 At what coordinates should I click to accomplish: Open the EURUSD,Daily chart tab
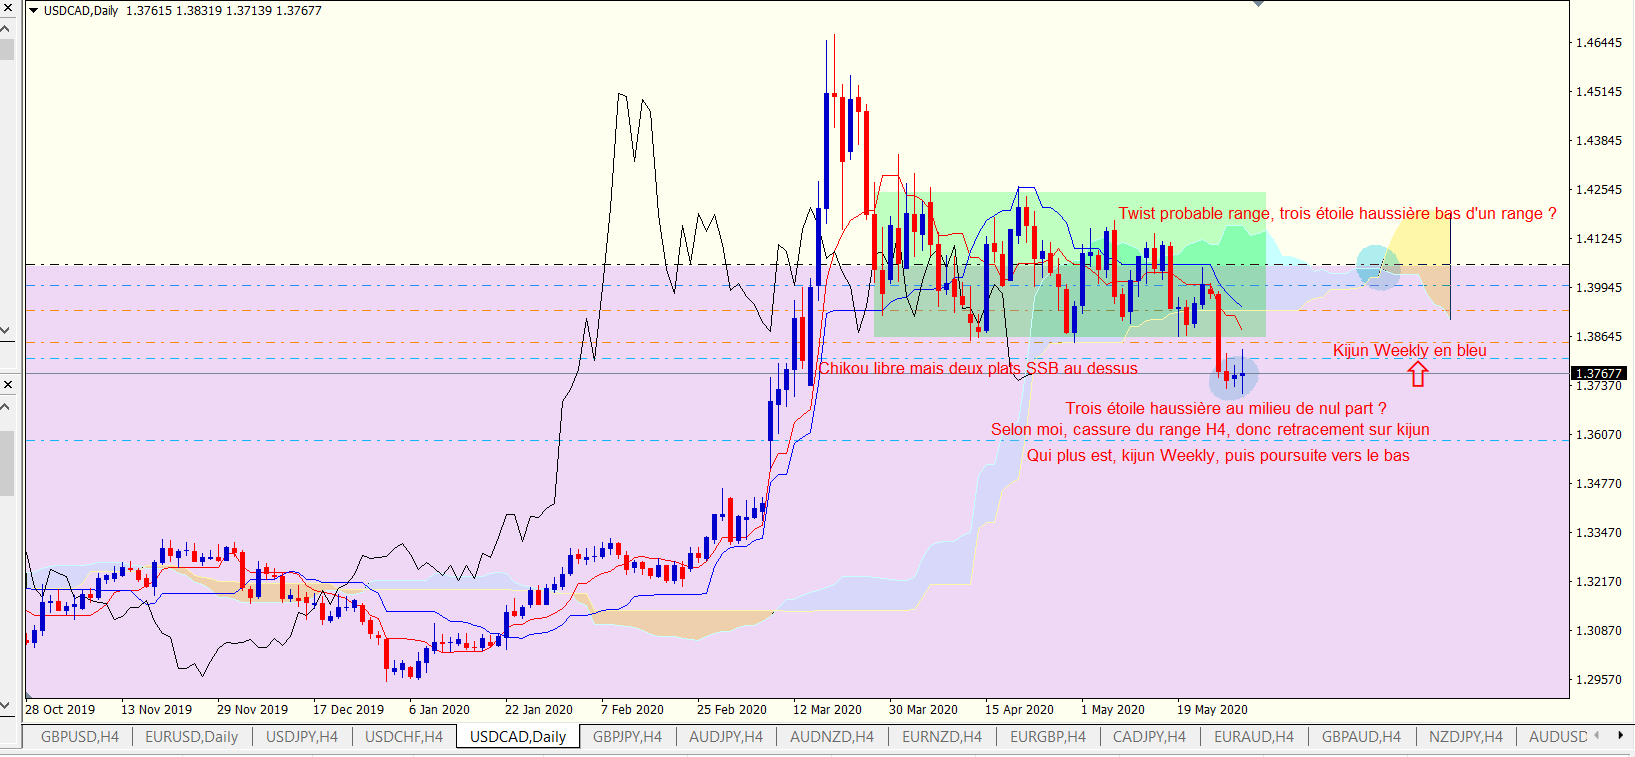pyautogui.click(x=192, y=737)
